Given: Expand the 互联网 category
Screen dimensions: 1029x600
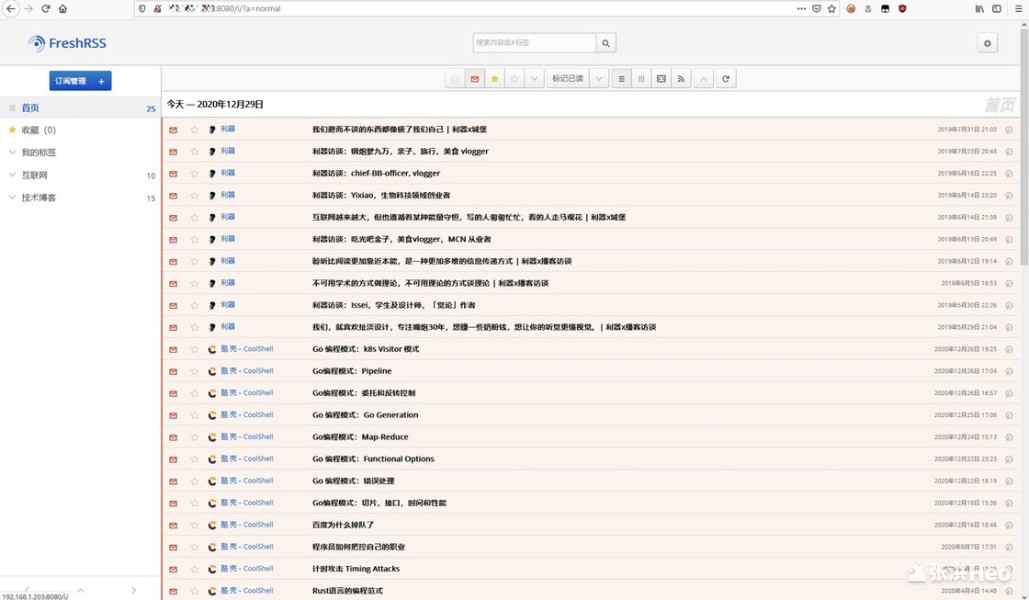Looking at the screenshot, I should (x=12, y=175).
